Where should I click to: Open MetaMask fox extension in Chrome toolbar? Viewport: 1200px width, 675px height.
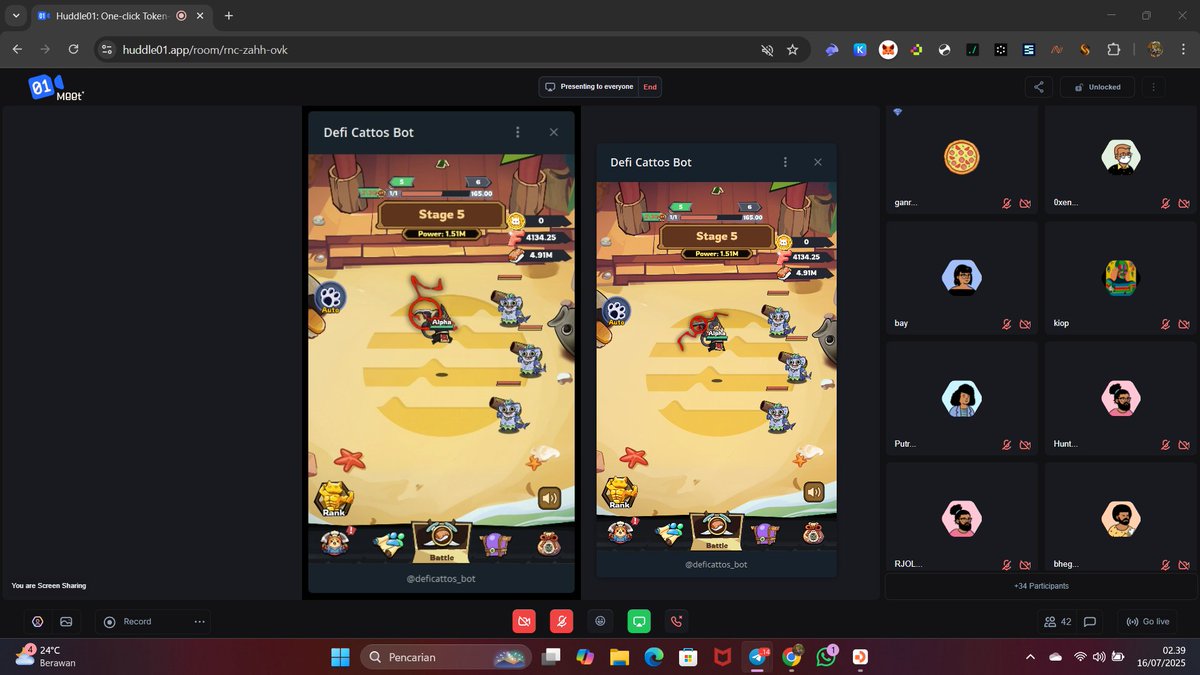(887, 49)
